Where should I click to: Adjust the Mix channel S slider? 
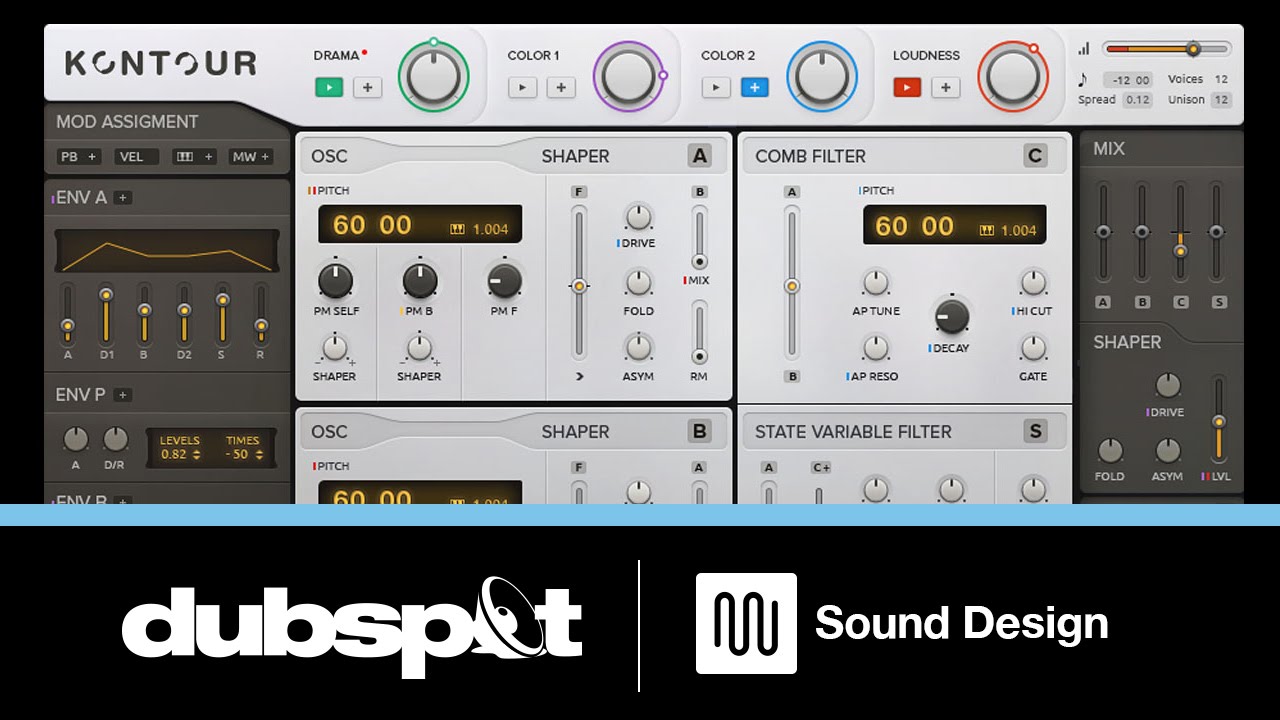click(x=1217, y=233)
